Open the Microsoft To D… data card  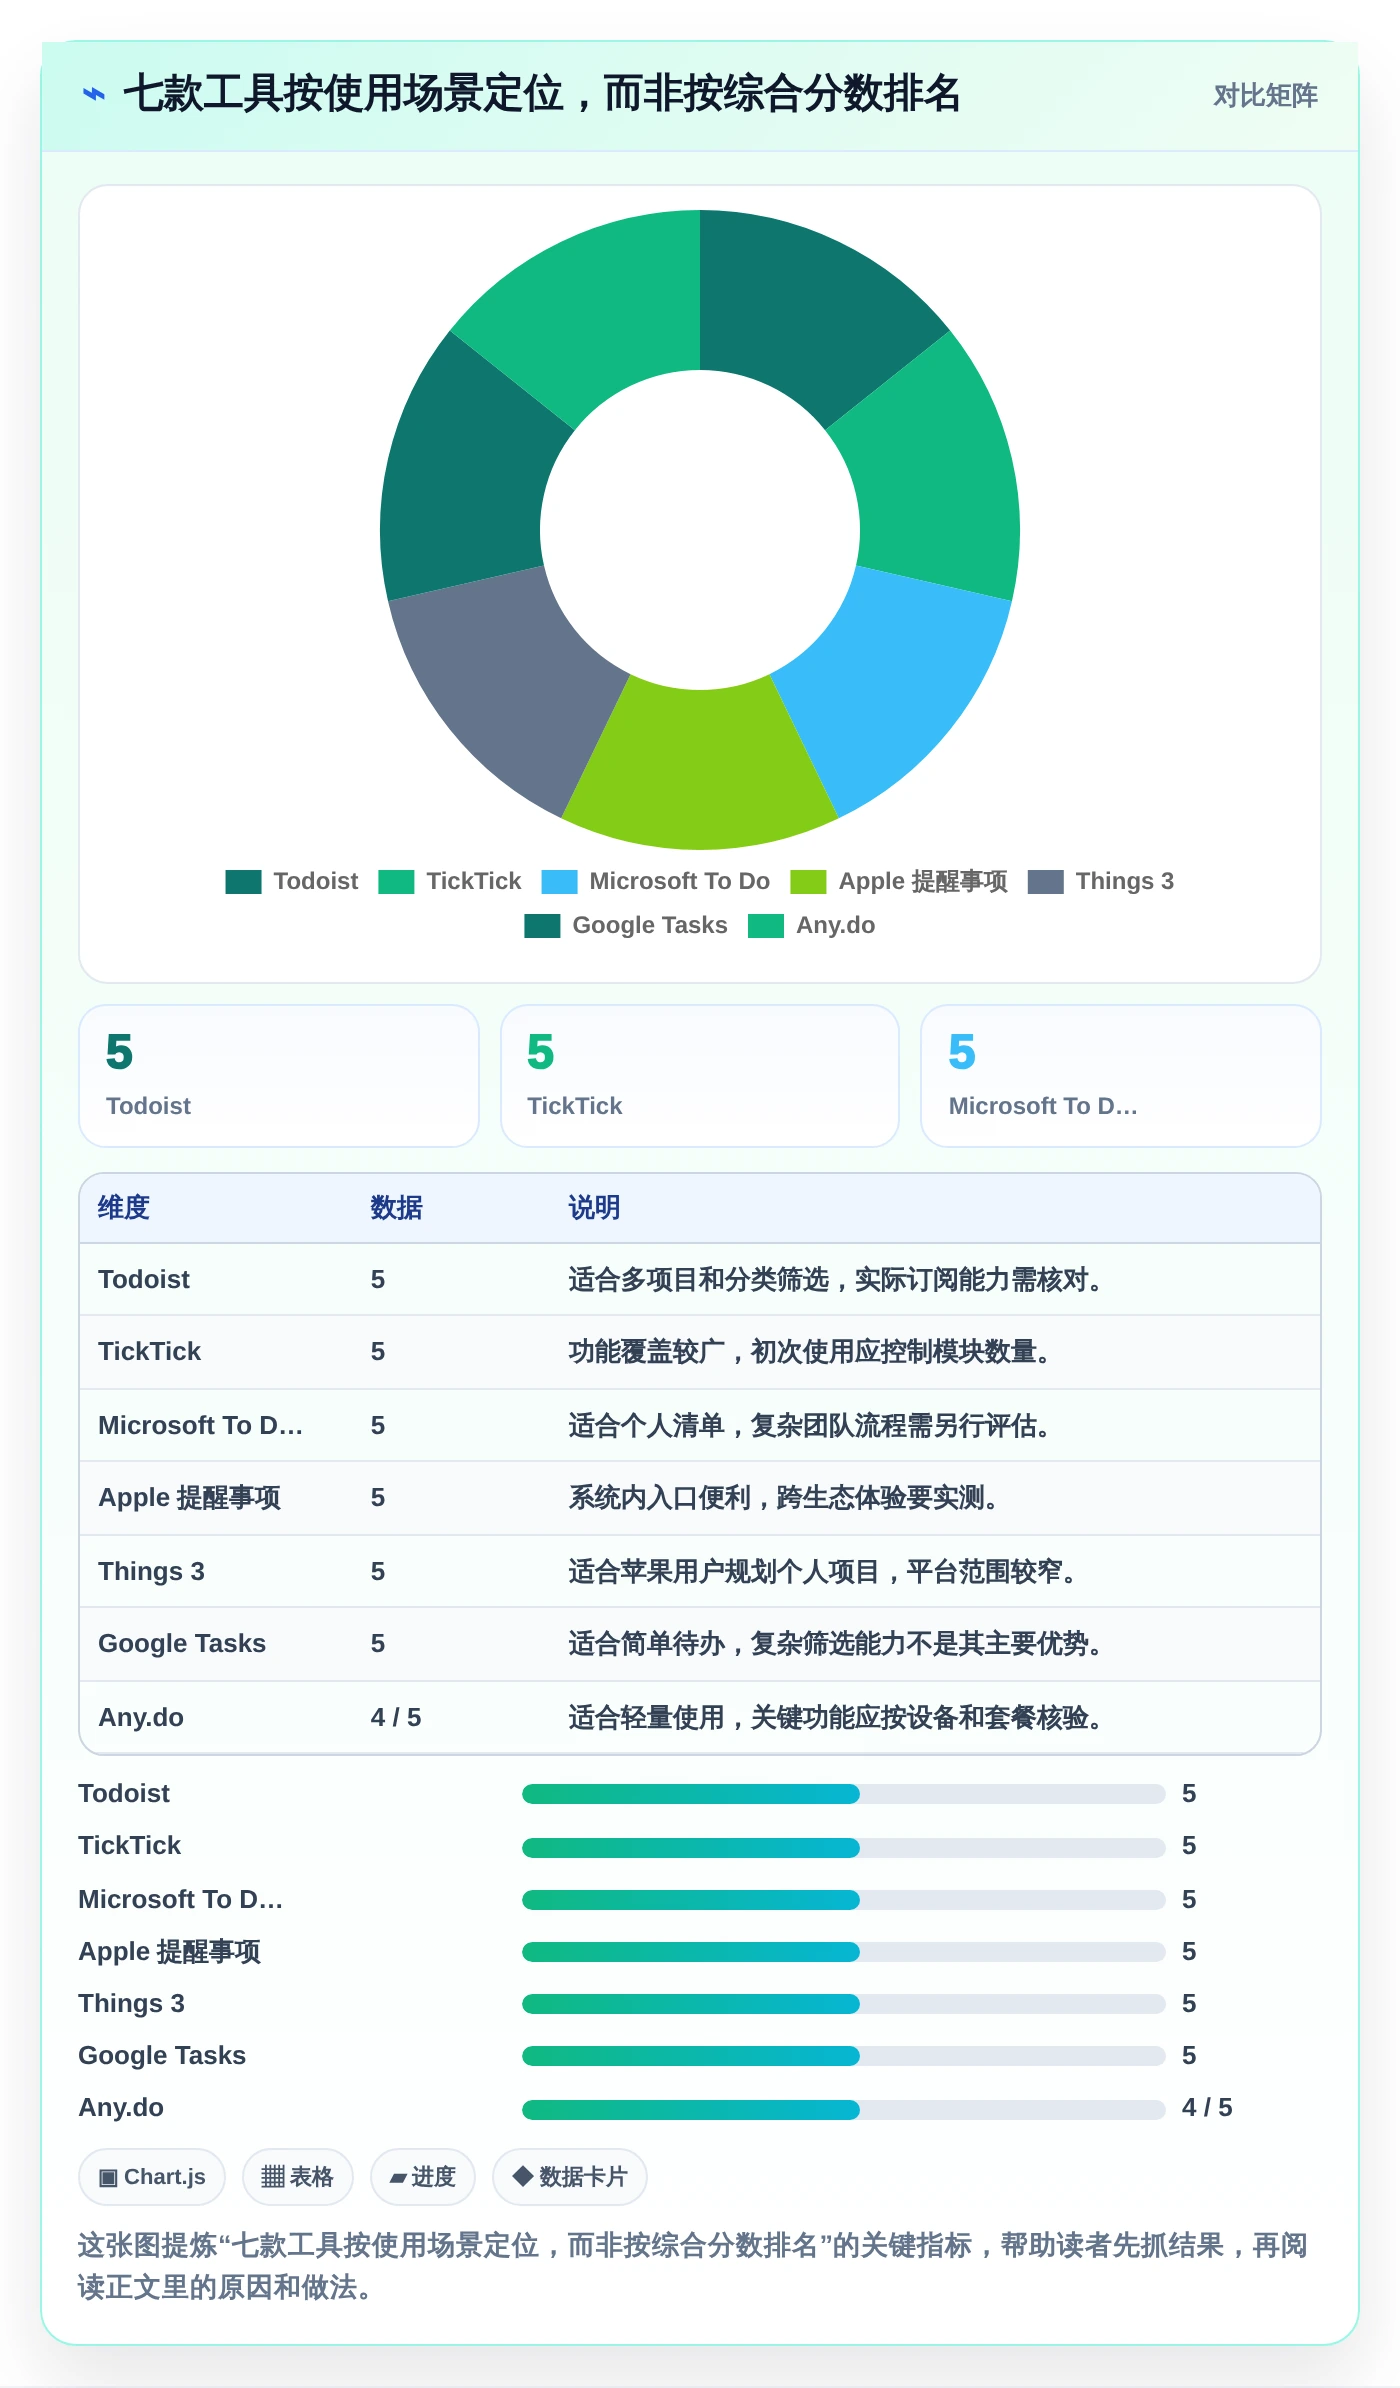tap(1121, 1076)
